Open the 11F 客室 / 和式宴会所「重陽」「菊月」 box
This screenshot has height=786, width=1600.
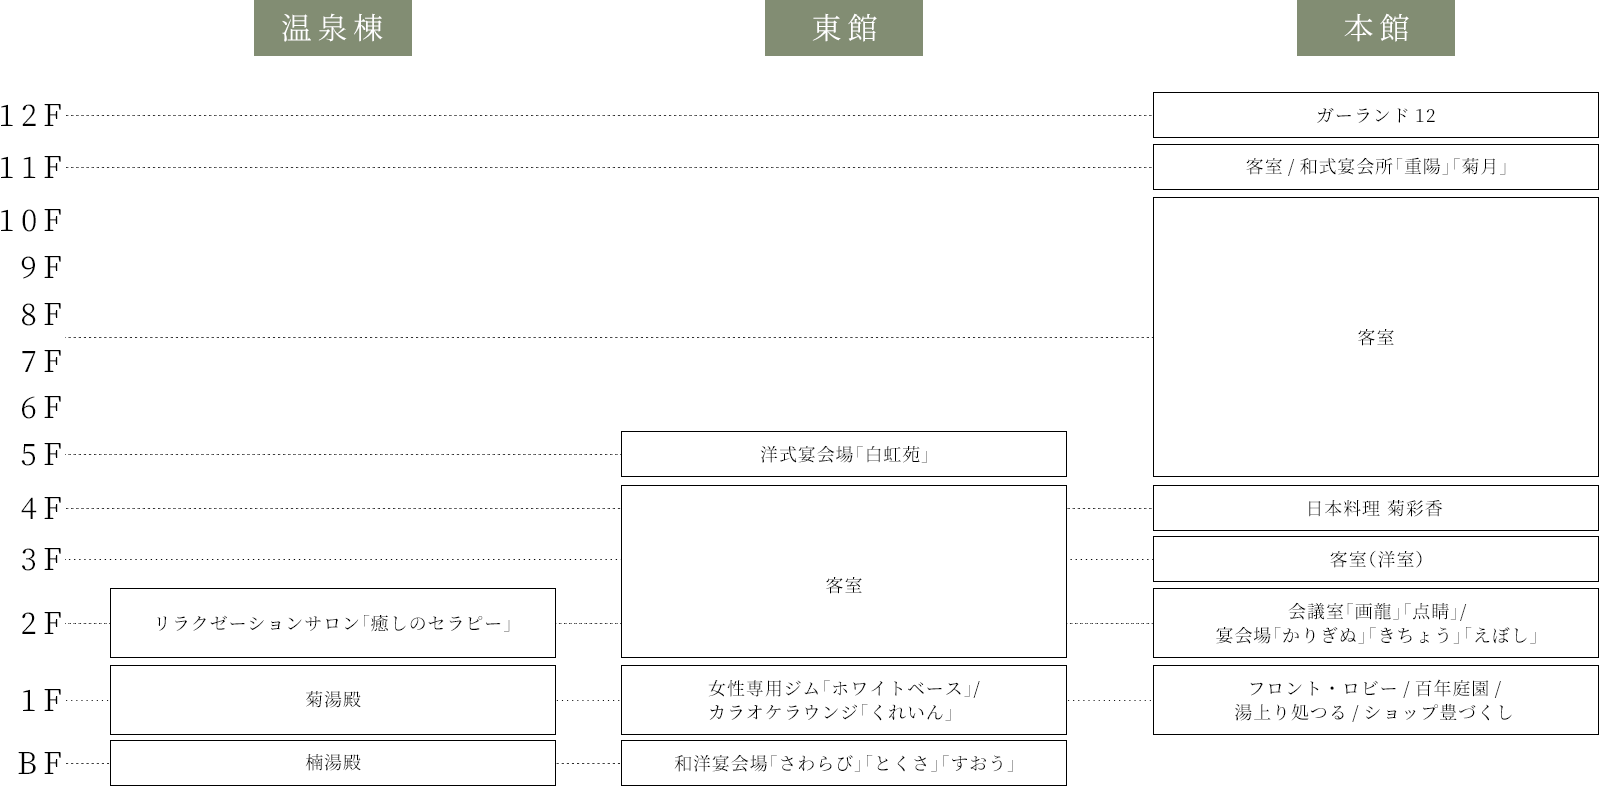pyautogui.click(x=1375, y=167)
